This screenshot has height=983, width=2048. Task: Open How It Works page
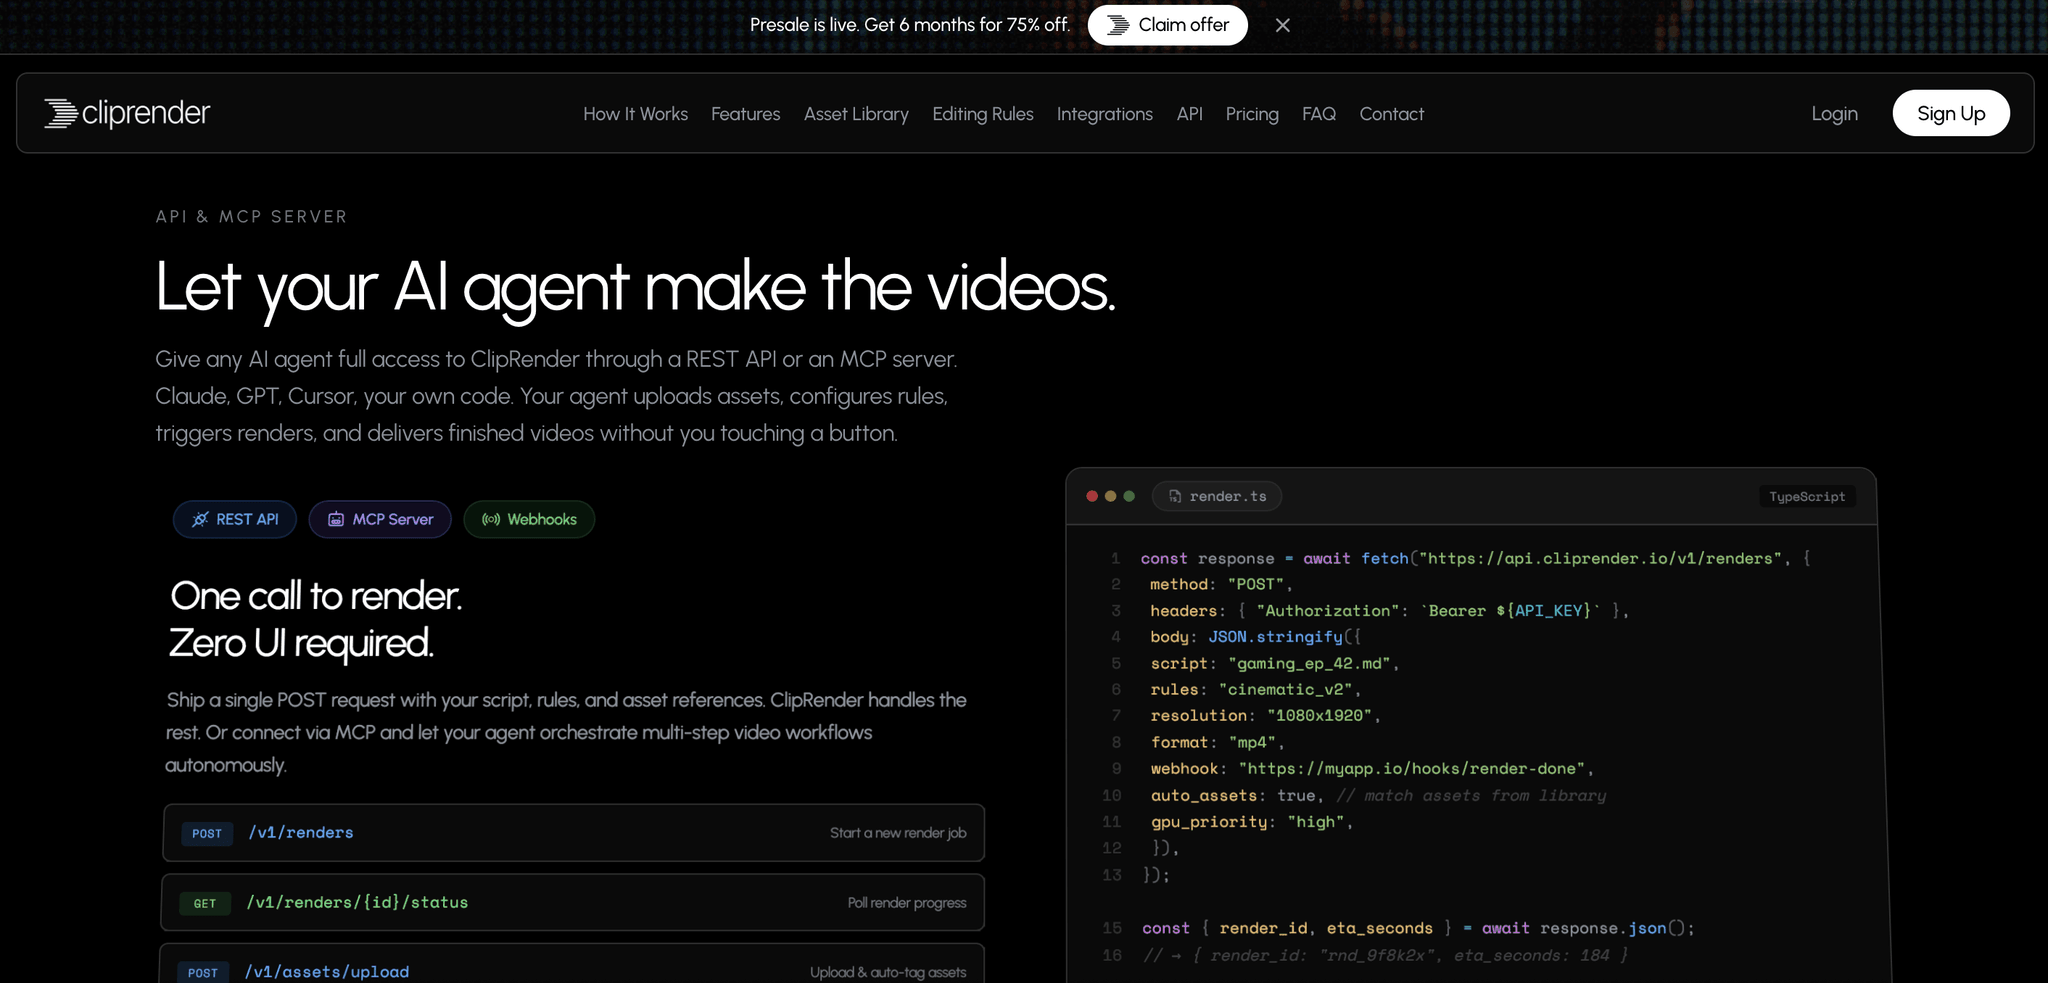click(635, 114)
